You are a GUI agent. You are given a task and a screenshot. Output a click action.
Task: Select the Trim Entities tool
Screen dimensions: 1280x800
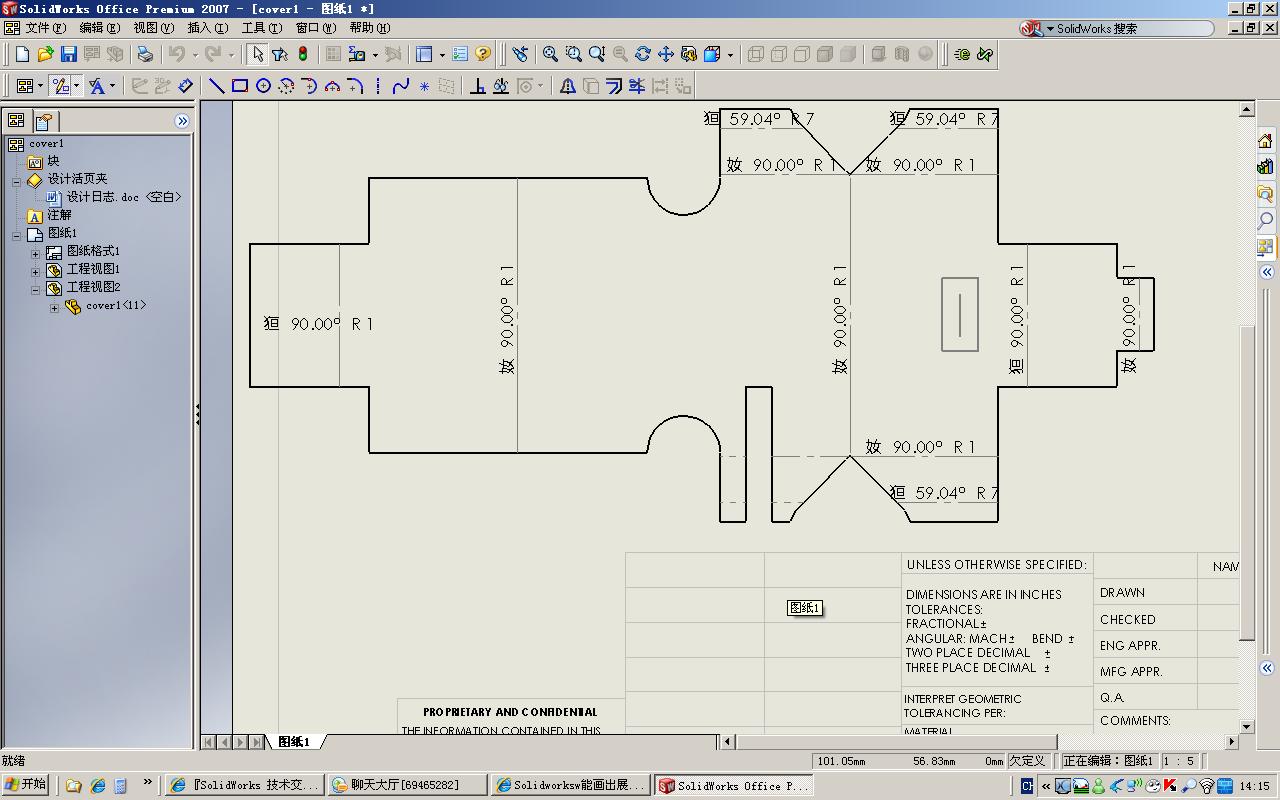637,86
